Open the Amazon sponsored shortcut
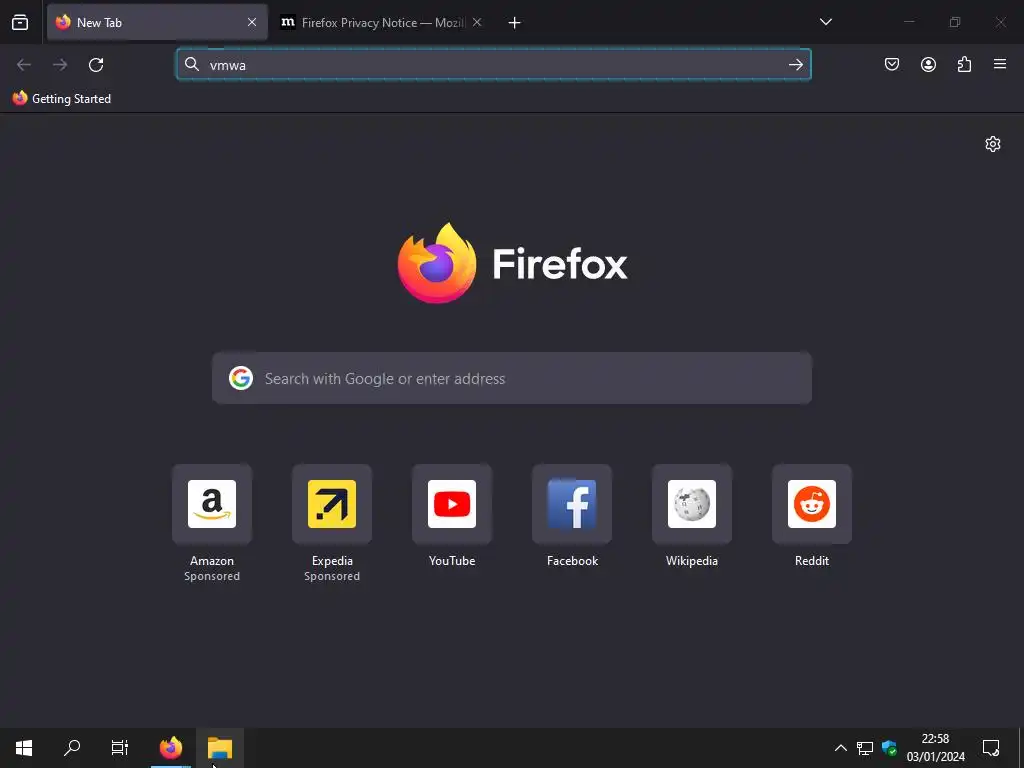1024x768 pixels. [x=212, y=523]
